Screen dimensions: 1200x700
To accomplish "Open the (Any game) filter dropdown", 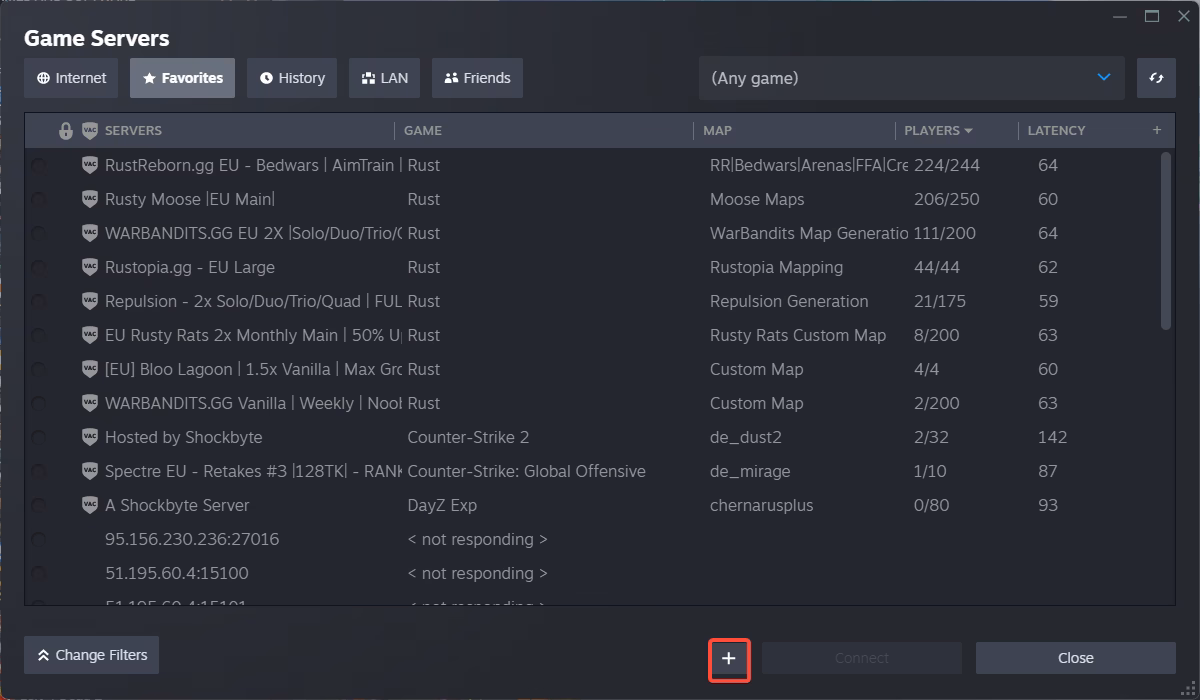I will click(911, 78).
